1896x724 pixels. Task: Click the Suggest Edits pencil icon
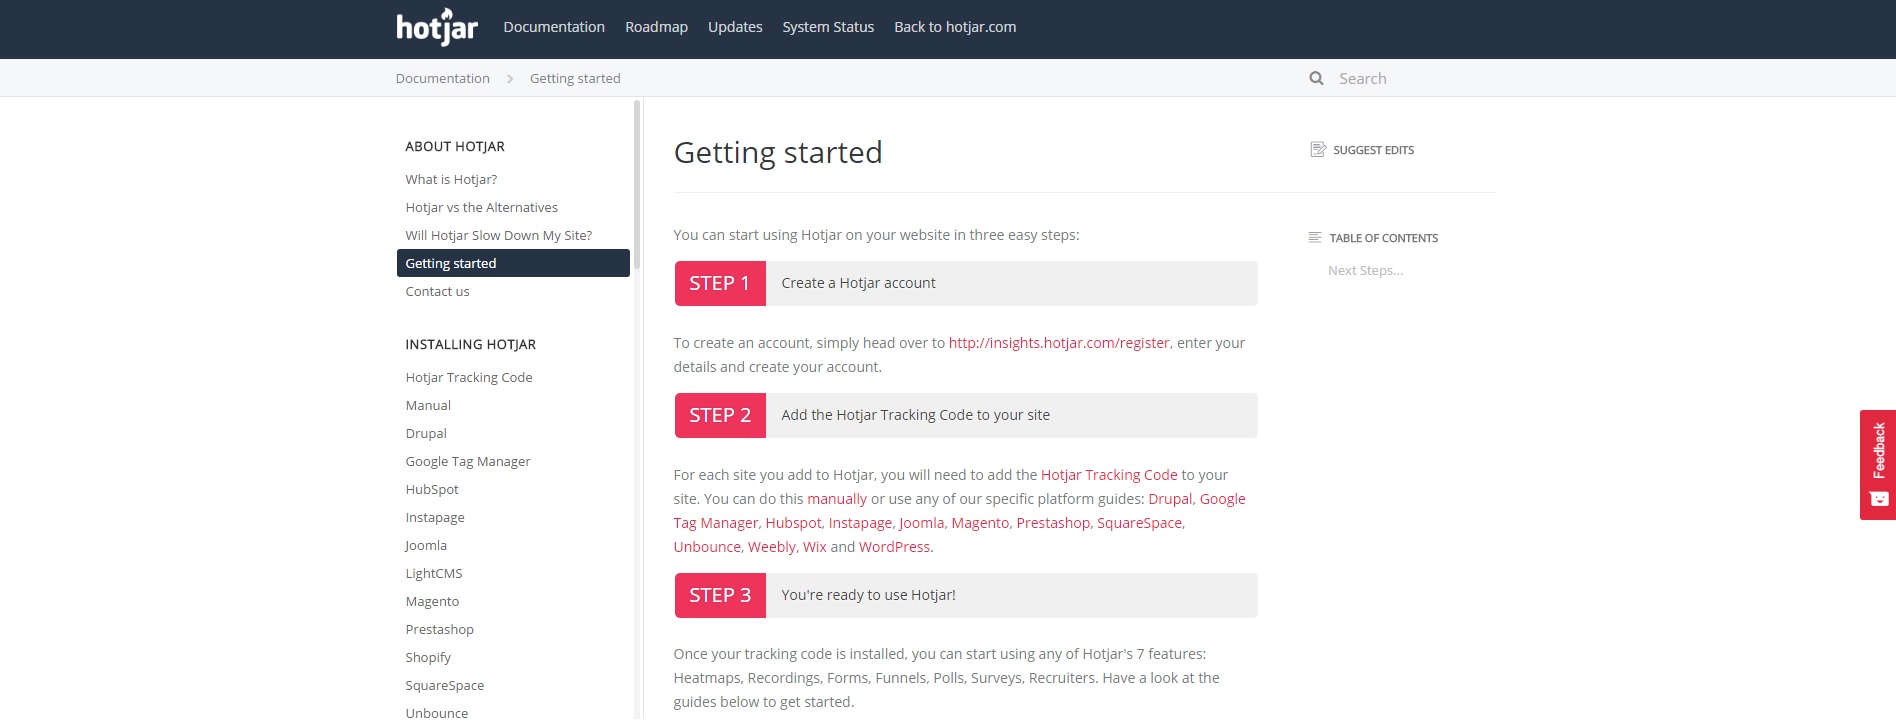pos(1318,149)
